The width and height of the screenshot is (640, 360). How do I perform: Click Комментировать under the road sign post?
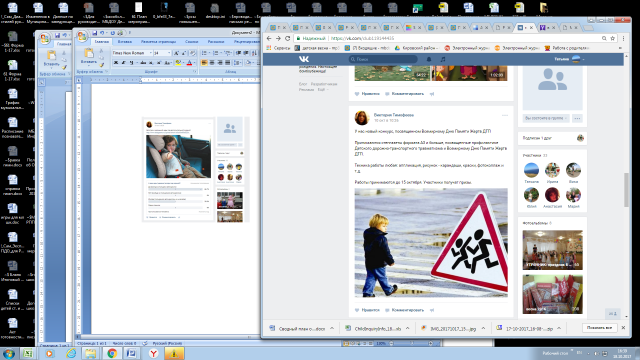[x=404, y=310]
